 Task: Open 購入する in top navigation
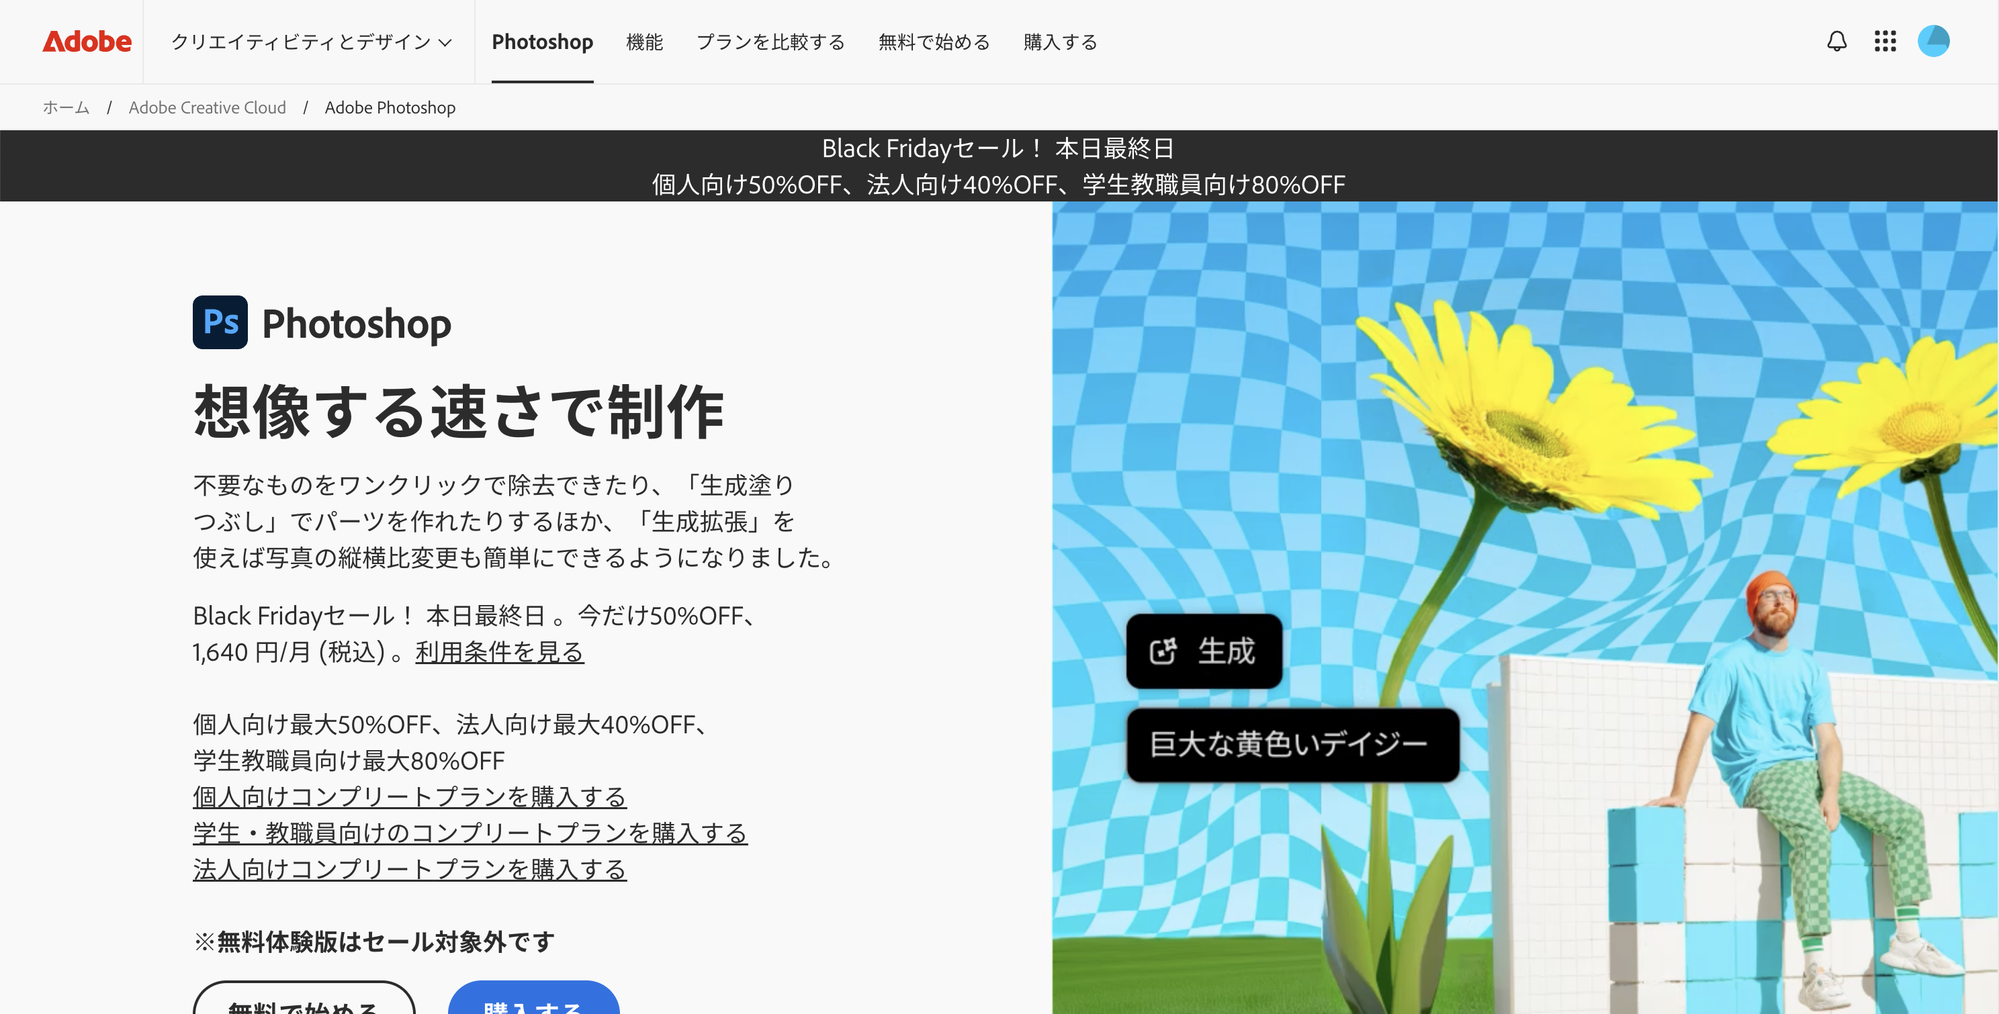(x=1060, y=42)
